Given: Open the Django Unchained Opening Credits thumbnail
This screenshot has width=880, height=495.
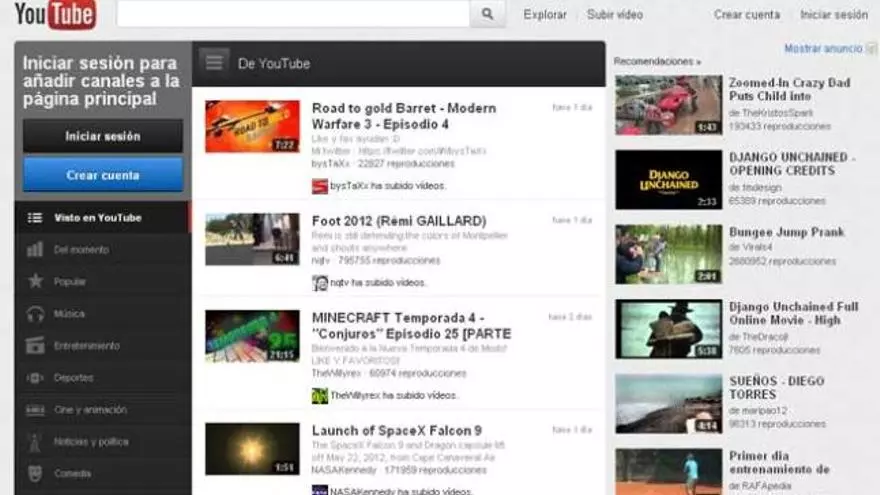Looking at the screenshot, I should 668,180.
